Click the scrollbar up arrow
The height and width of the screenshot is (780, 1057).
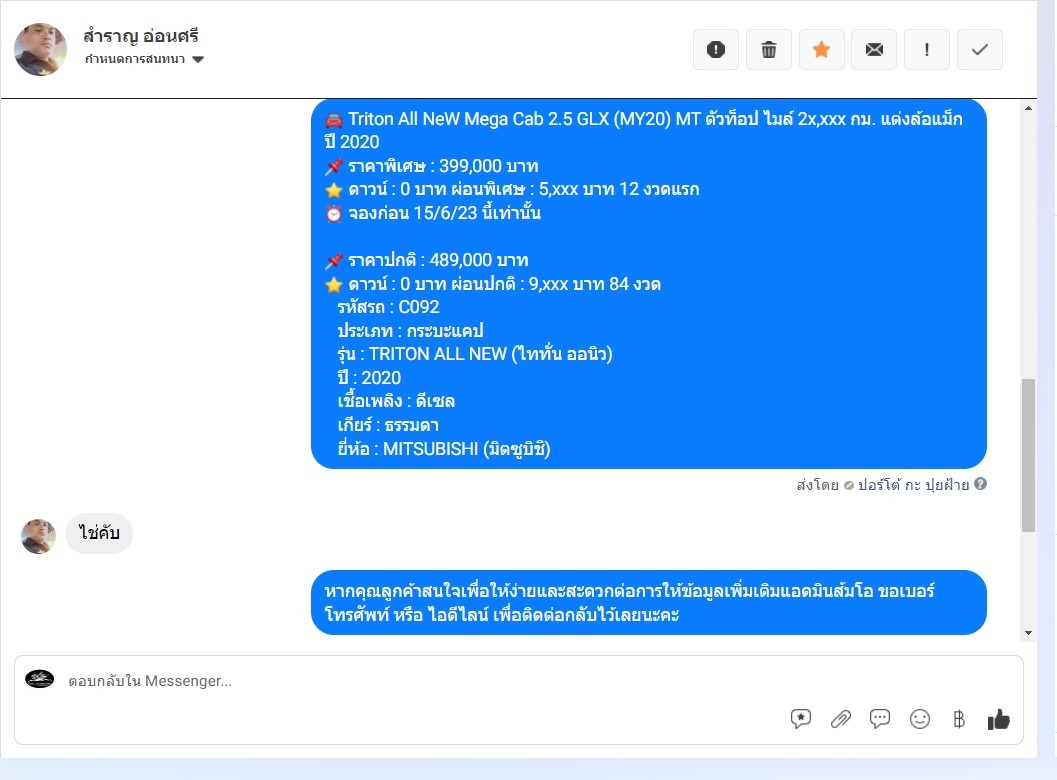point(1028,108)
